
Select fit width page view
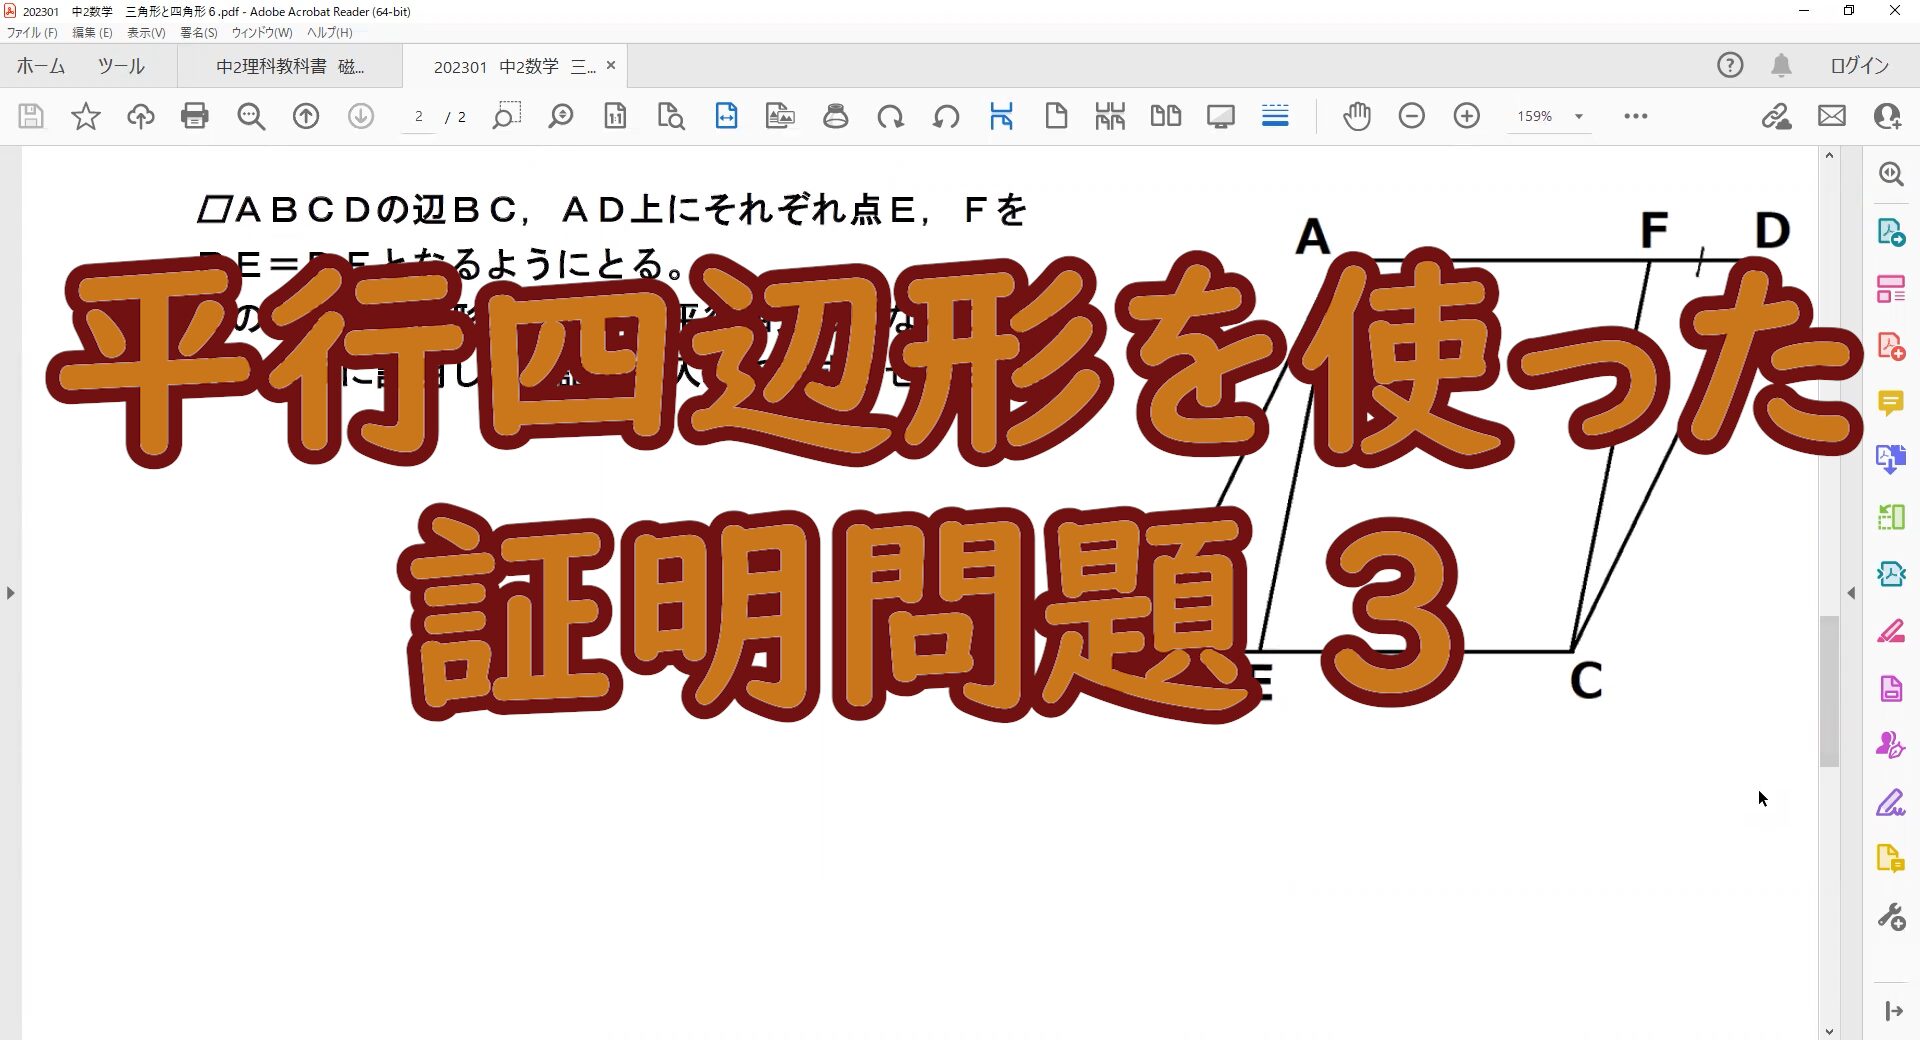click(x=726, y=116)
